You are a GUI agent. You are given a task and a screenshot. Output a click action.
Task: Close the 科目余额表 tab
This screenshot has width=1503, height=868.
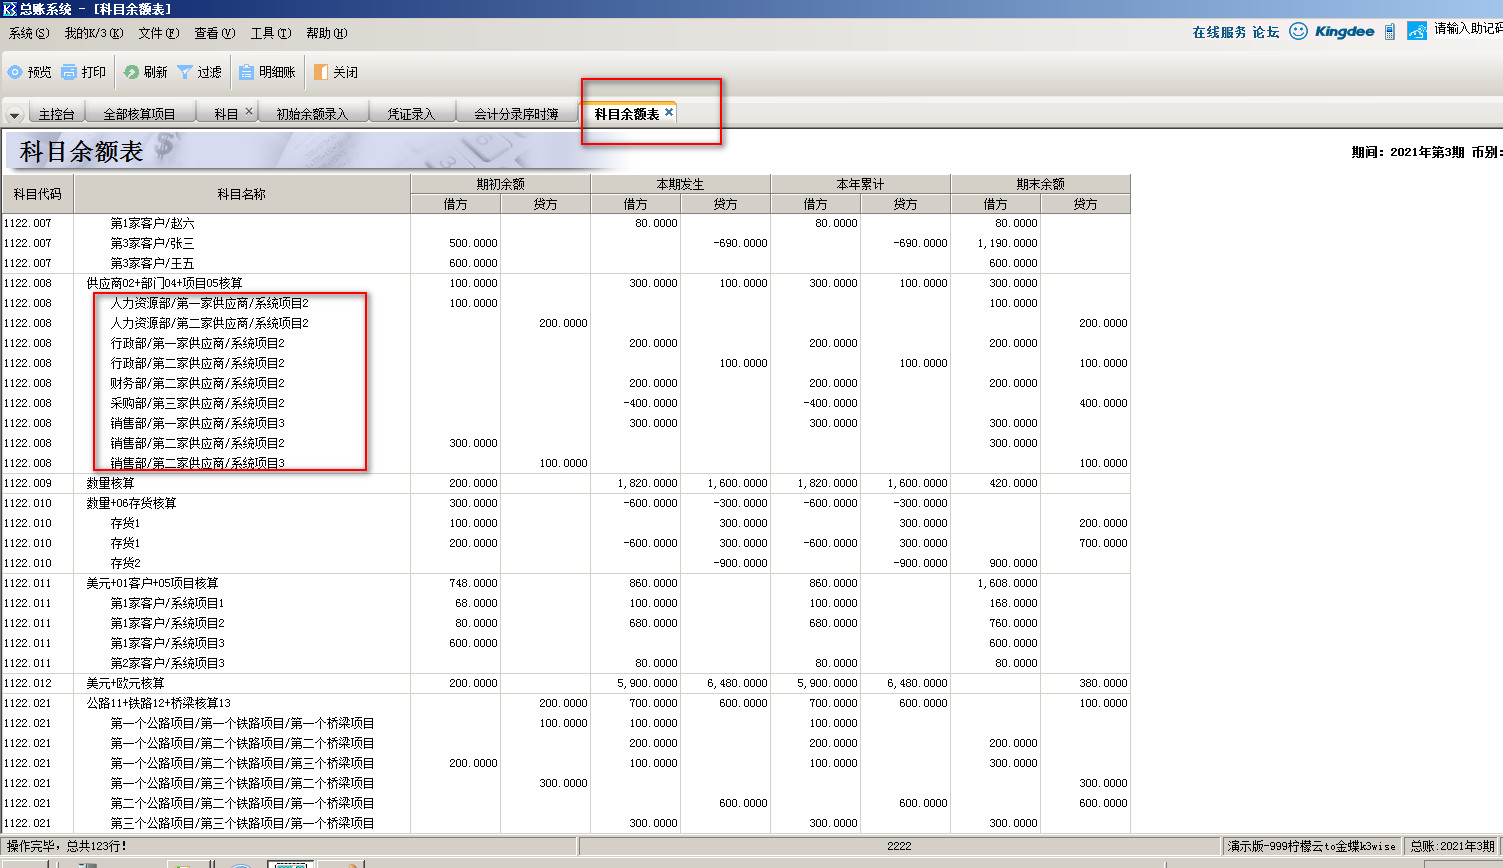669,112
